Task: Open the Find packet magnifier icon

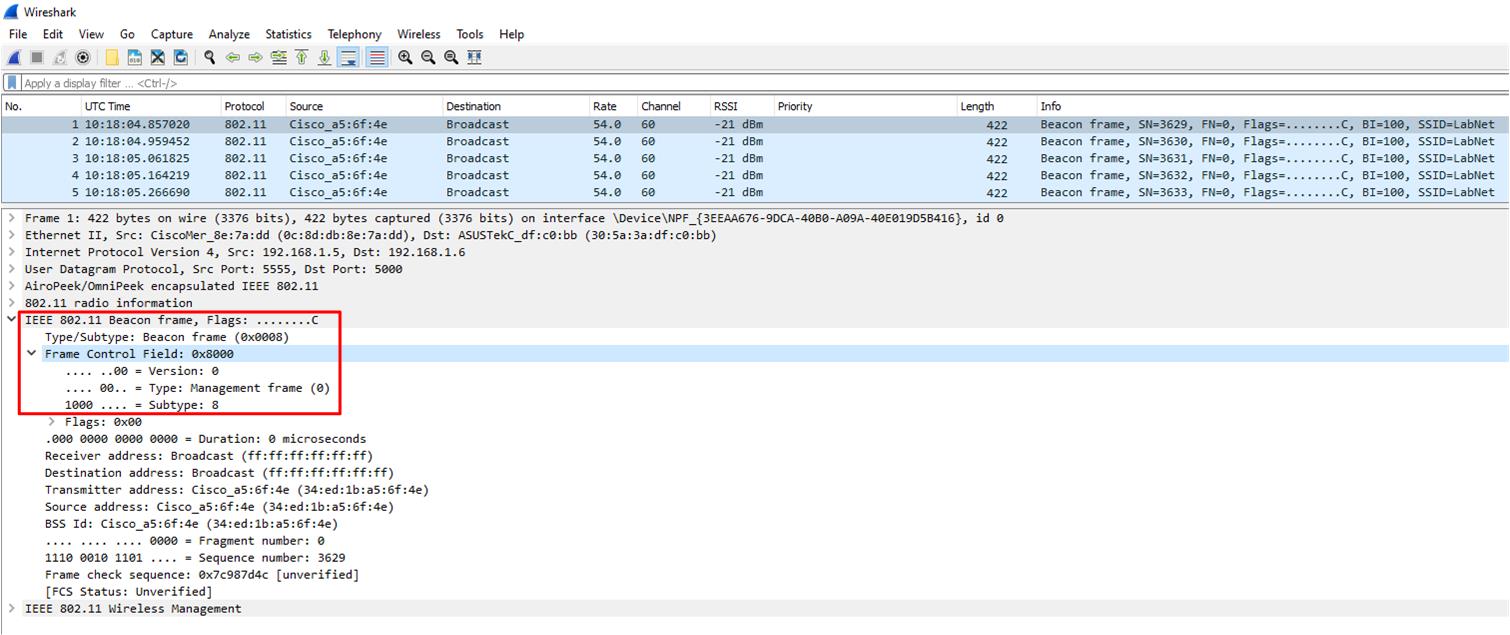Action: (211, 57)
